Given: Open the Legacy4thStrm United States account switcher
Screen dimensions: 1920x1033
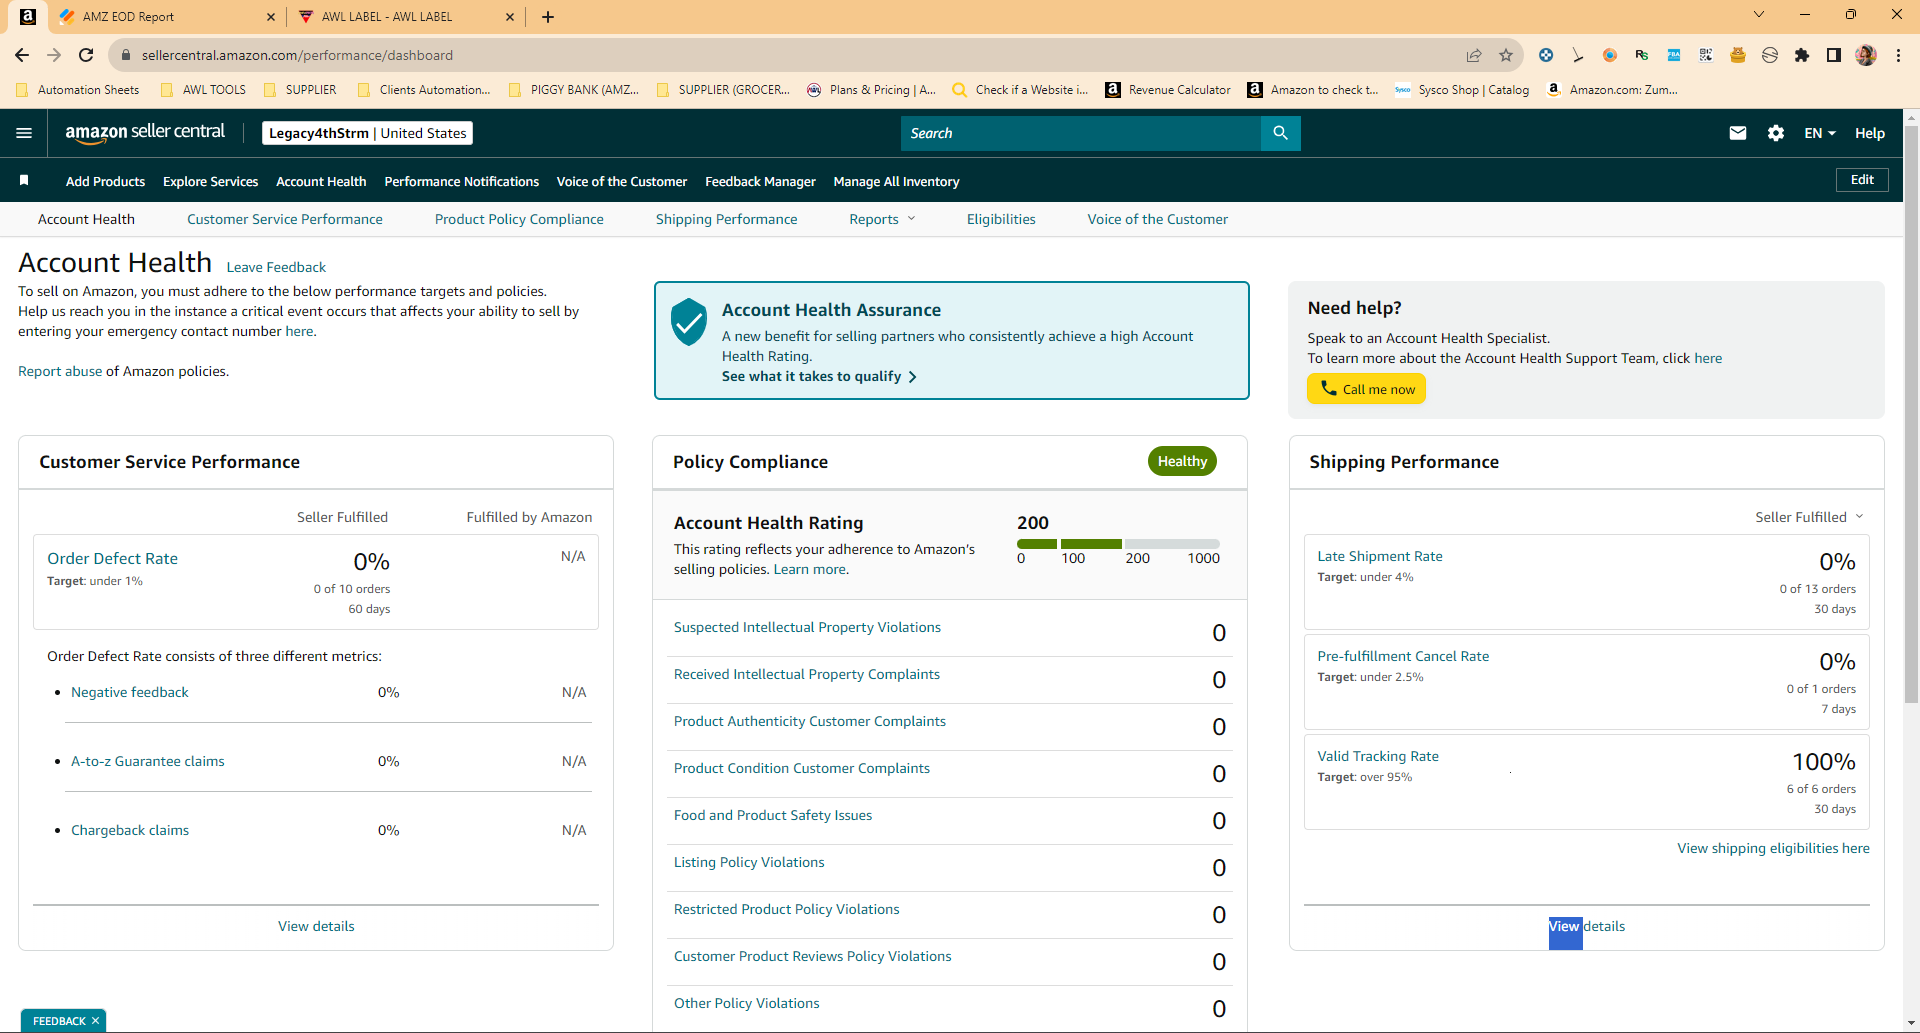Looking at the screenshot, I should coord(367,133).
